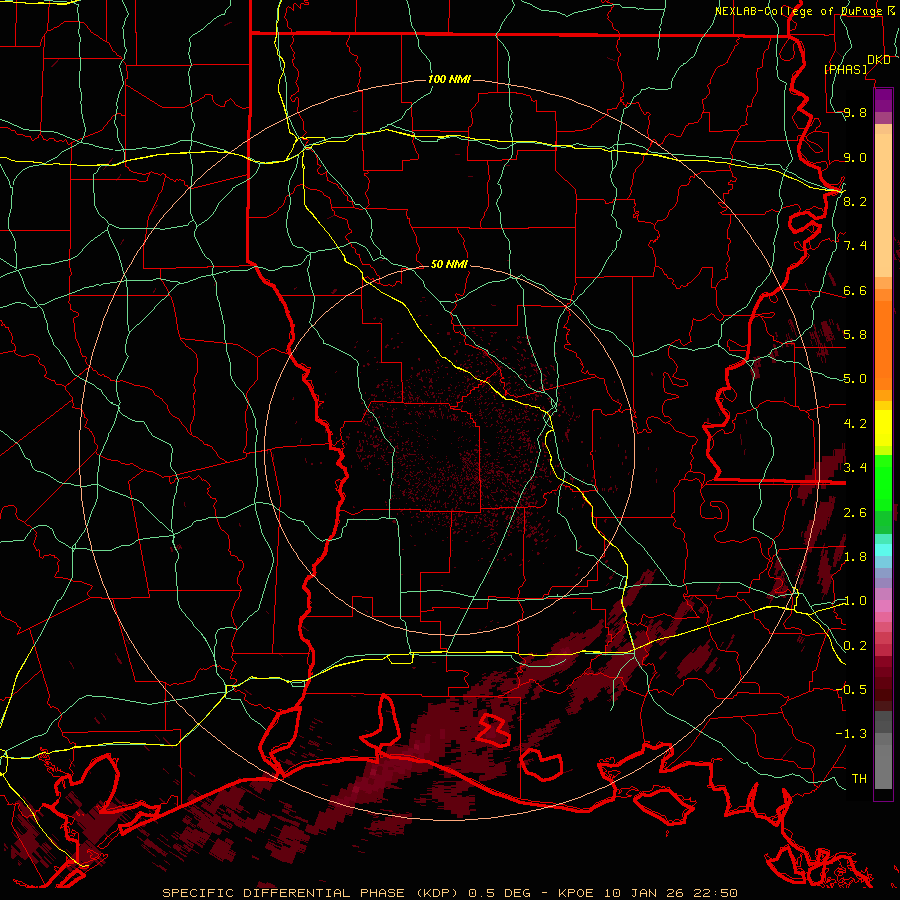Click the DKD units label above the color scale
900x900 pixels.
pyautogui.click(x=878, y=59)
